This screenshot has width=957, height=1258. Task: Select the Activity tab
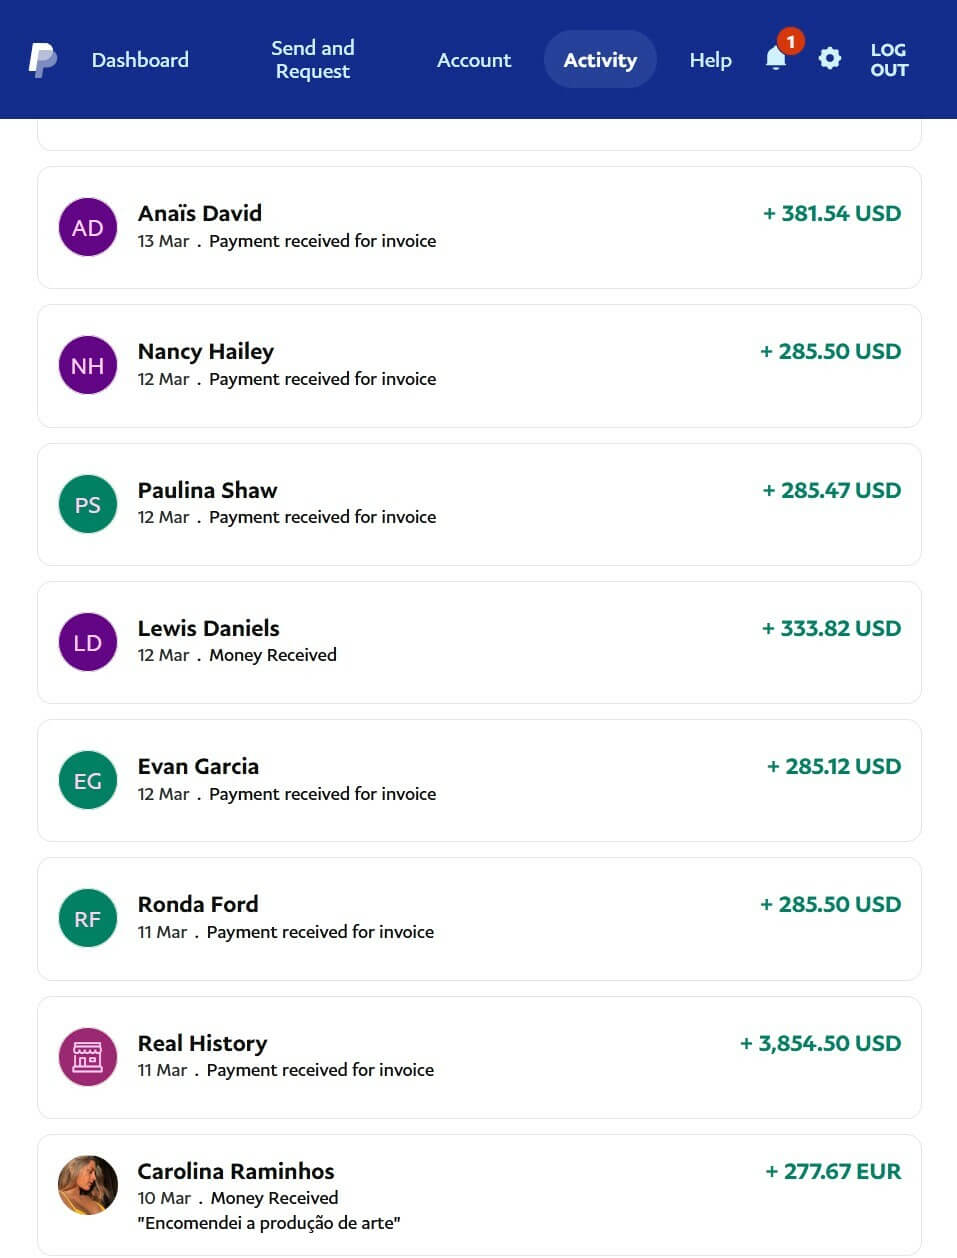[x=600, y=60]
